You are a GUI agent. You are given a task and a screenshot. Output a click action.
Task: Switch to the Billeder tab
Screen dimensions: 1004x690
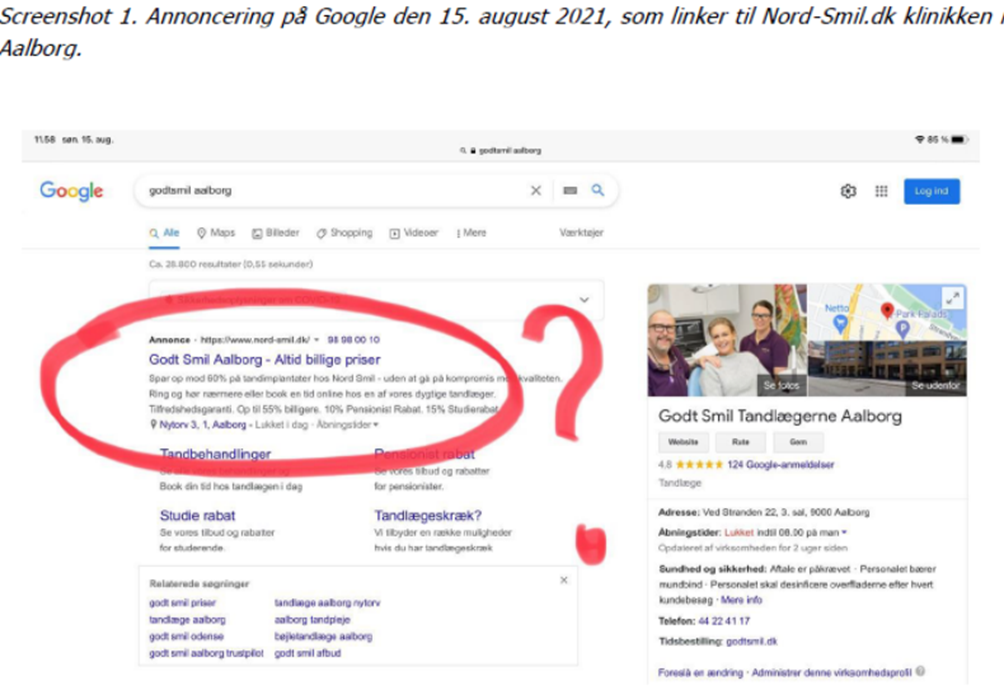(x=275, y=233)
